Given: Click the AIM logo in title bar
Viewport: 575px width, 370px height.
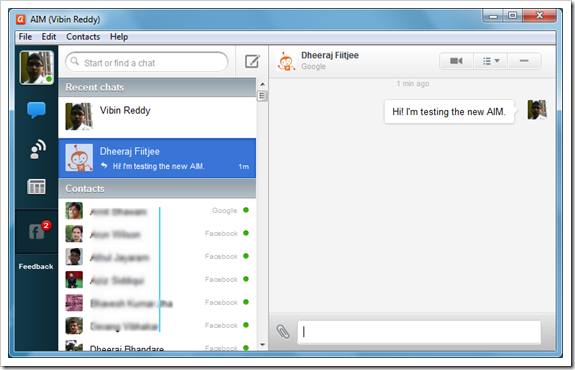Looking at the screenshot, I should pos(21,19).
